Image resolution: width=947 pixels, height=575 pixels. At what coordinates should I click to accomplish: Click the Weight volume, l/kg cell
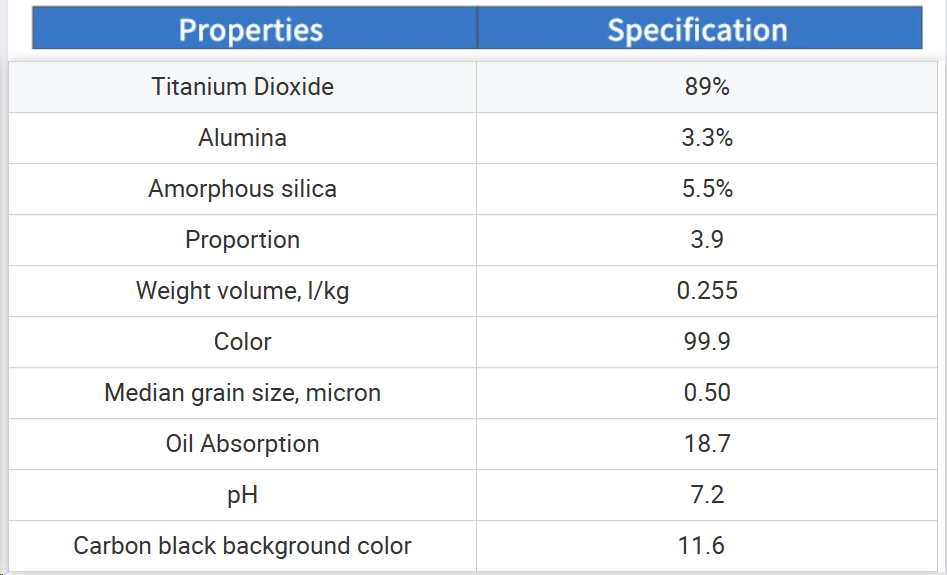point(242,291)
